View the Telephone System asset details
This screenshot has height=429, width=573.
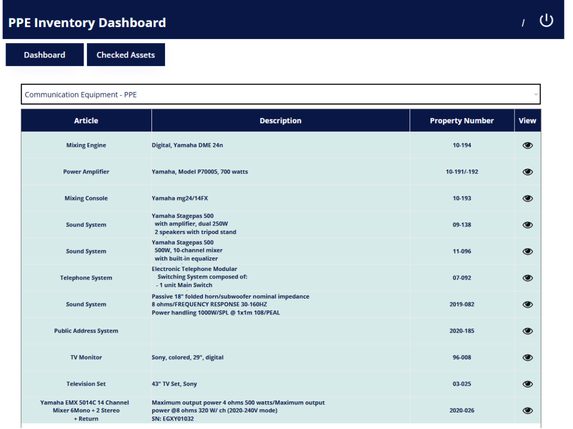[x=527, y=278]
